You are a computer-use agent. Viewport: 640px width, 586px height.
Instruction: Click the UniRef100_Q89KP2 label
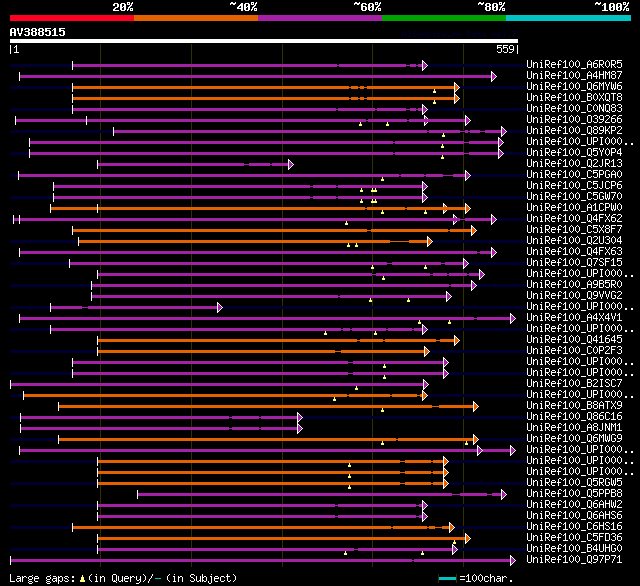click(x=574, y=131)
